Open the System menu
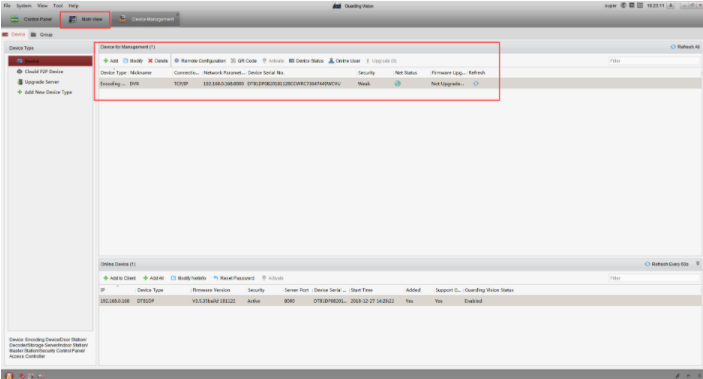Viewport: 703px width, 379px height. pyautogui.click(x=24, y=6)
